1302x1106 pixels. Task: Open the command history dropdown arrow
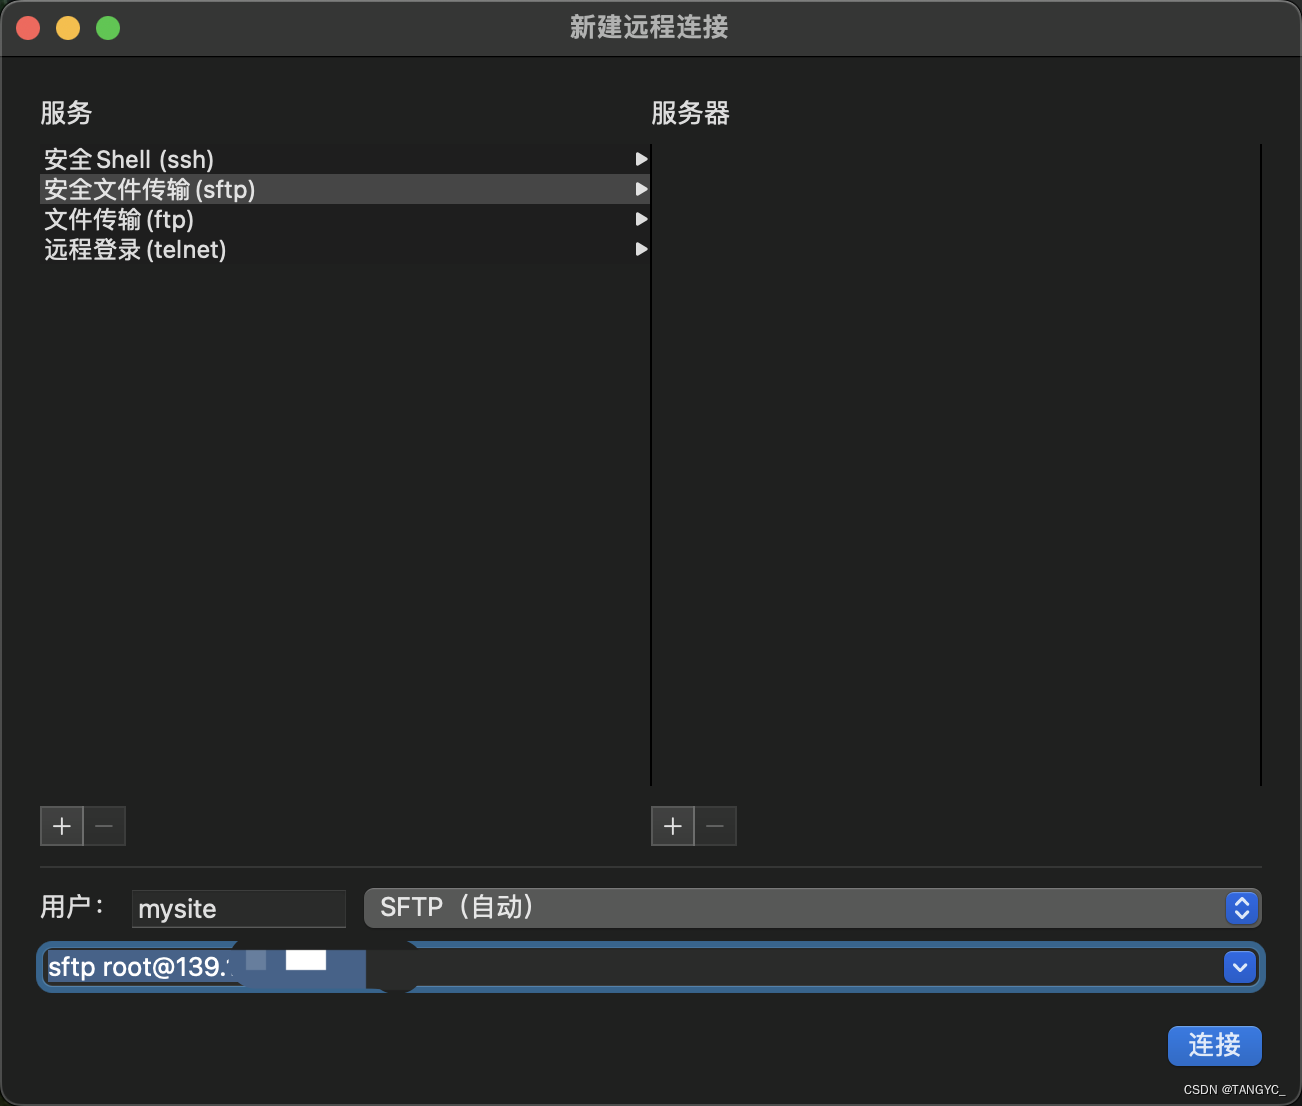point(1240,967)
